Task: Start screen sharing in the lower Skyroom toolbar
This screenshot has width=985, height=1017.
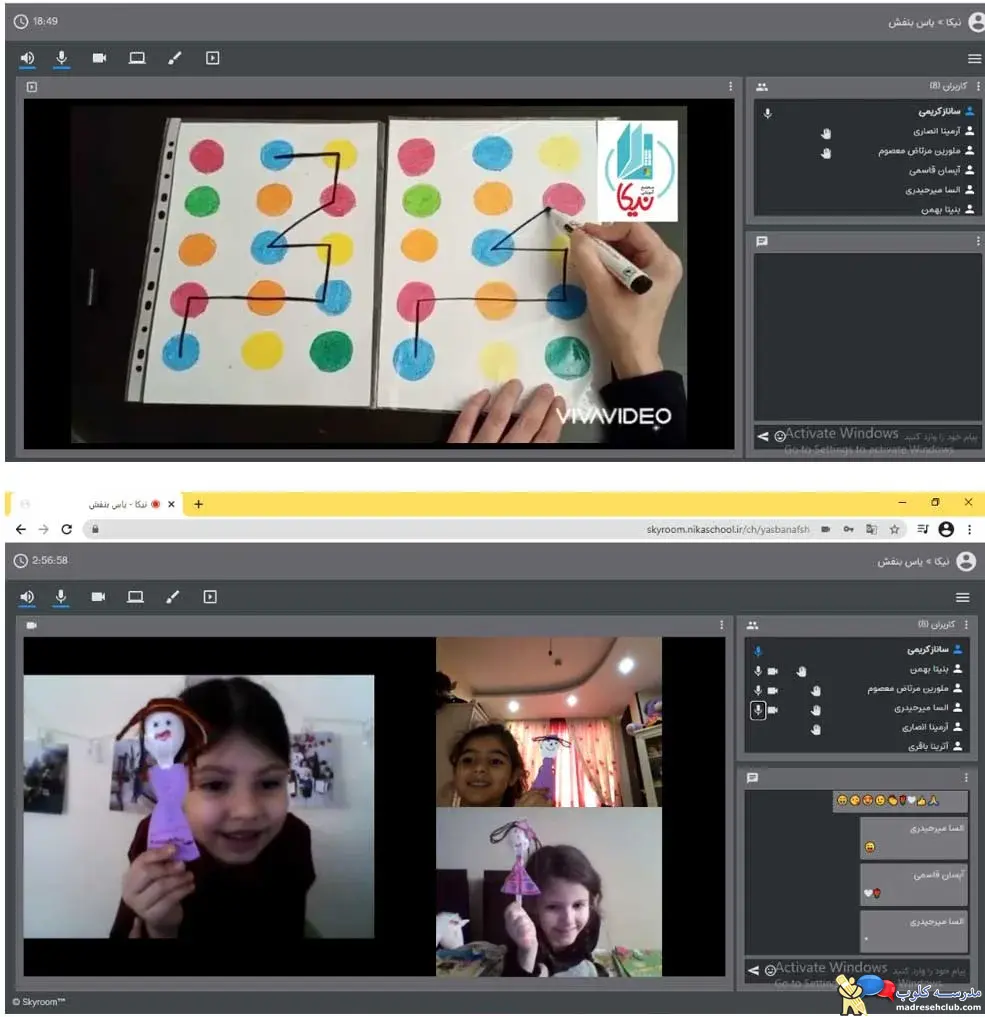Action: pos(135,597)
